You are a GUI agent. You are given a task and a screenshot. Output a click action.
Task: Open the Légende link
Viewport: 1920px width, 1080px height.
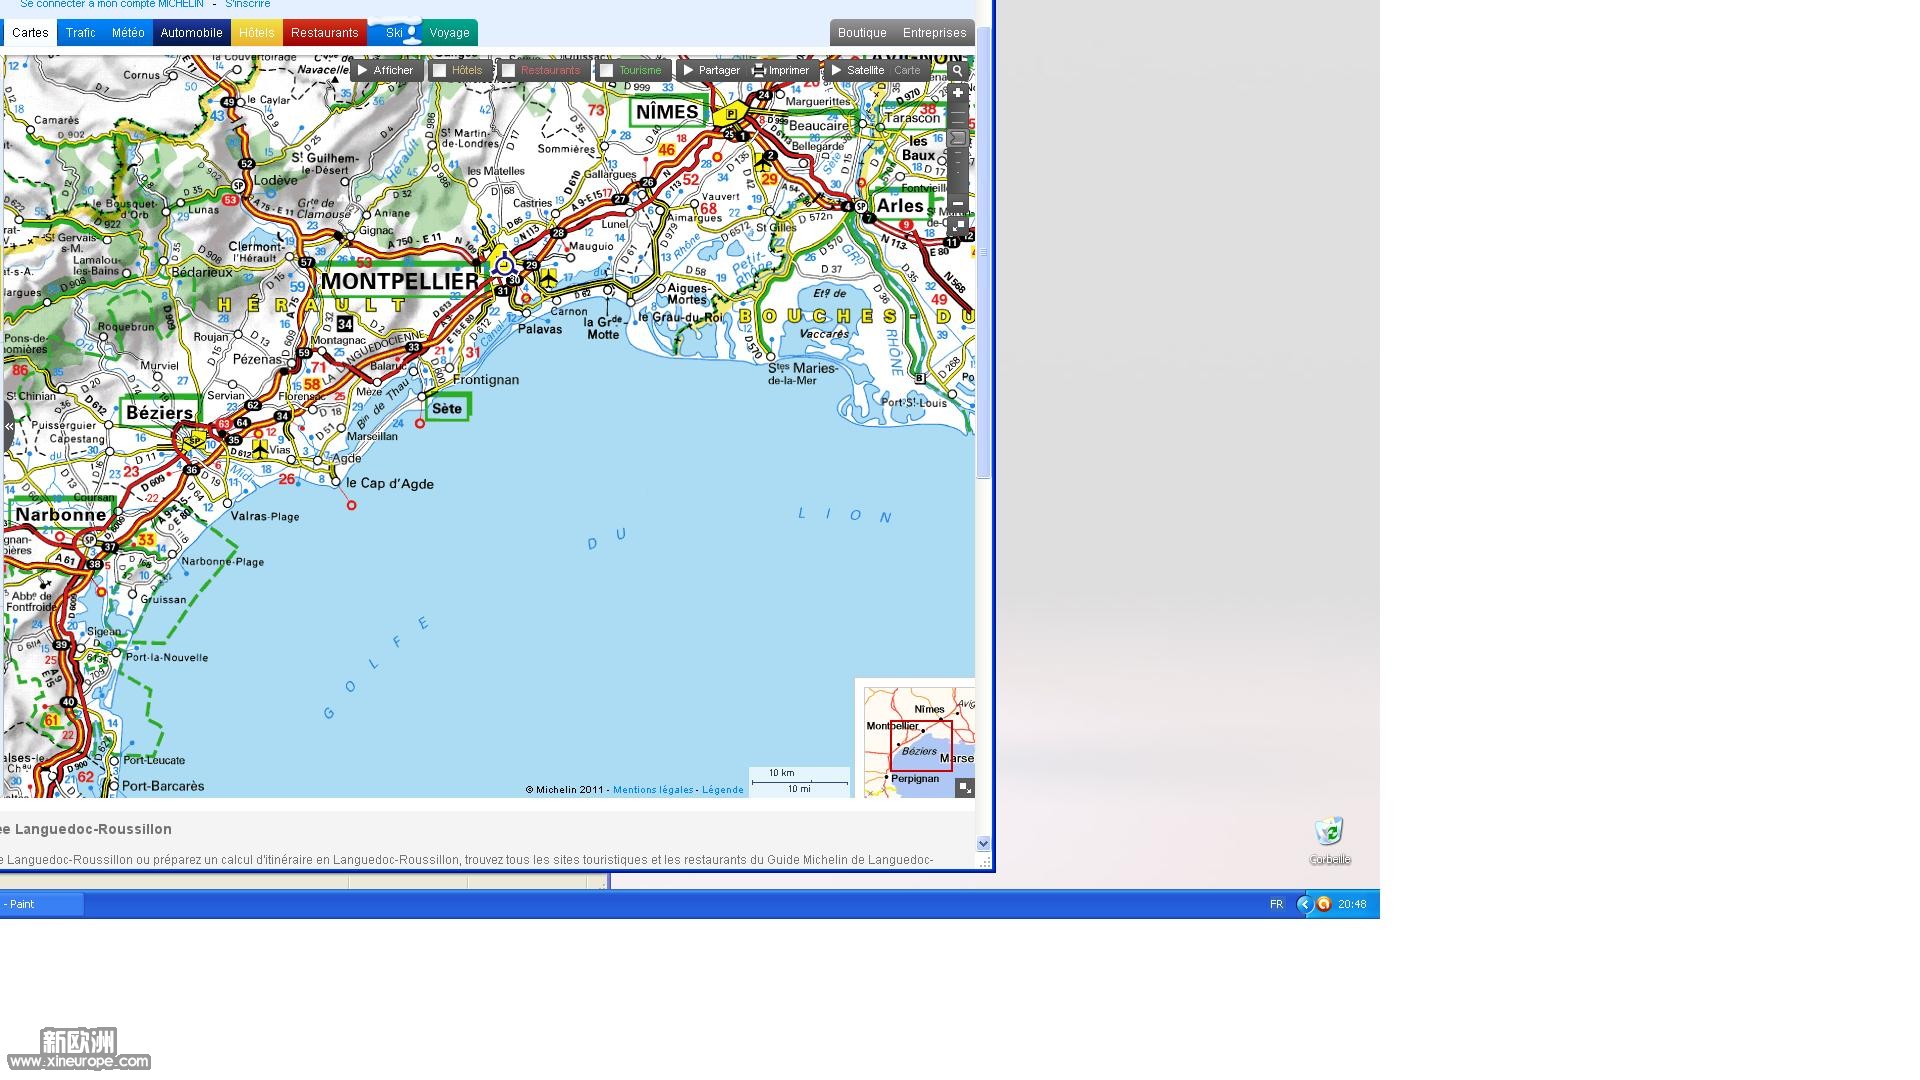tap(723, 790)
